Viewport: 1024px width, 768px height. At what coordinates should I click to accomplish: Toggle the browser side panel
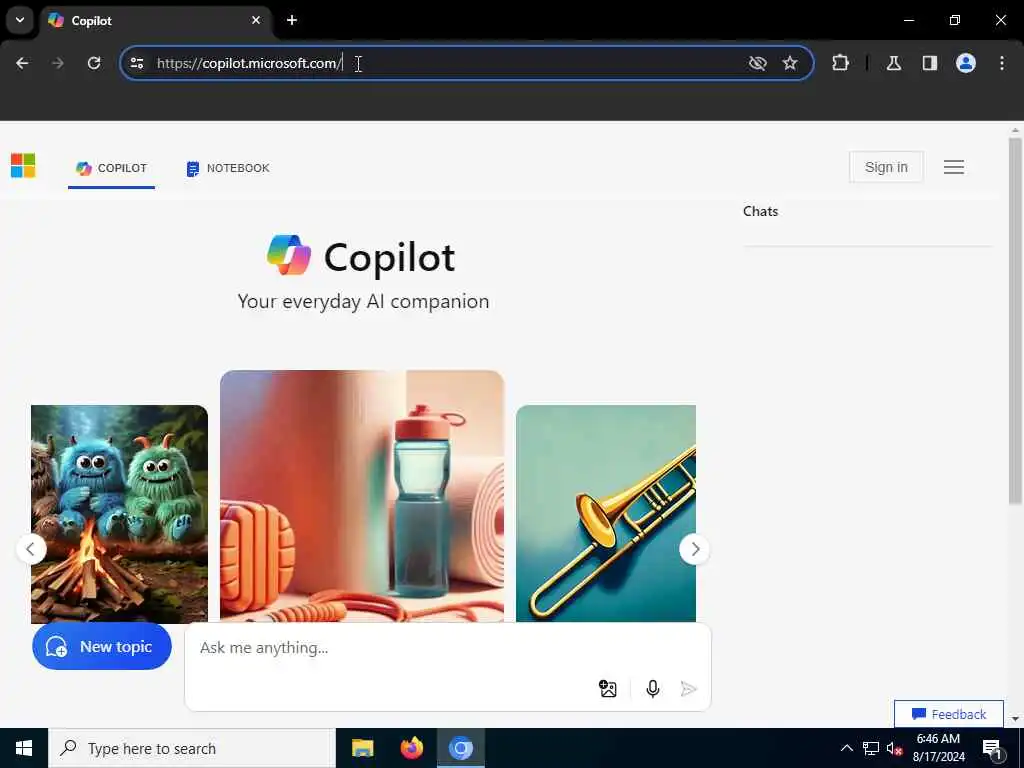pyautogui.click(x=930, y=63)
